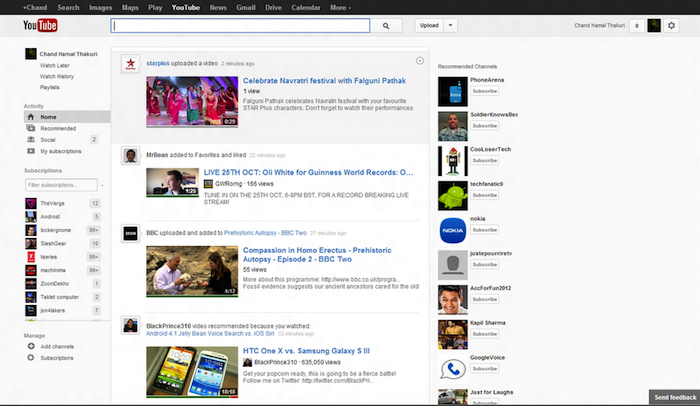Click the nokia channel icon
700x406 pixels.
pos(453,229)
